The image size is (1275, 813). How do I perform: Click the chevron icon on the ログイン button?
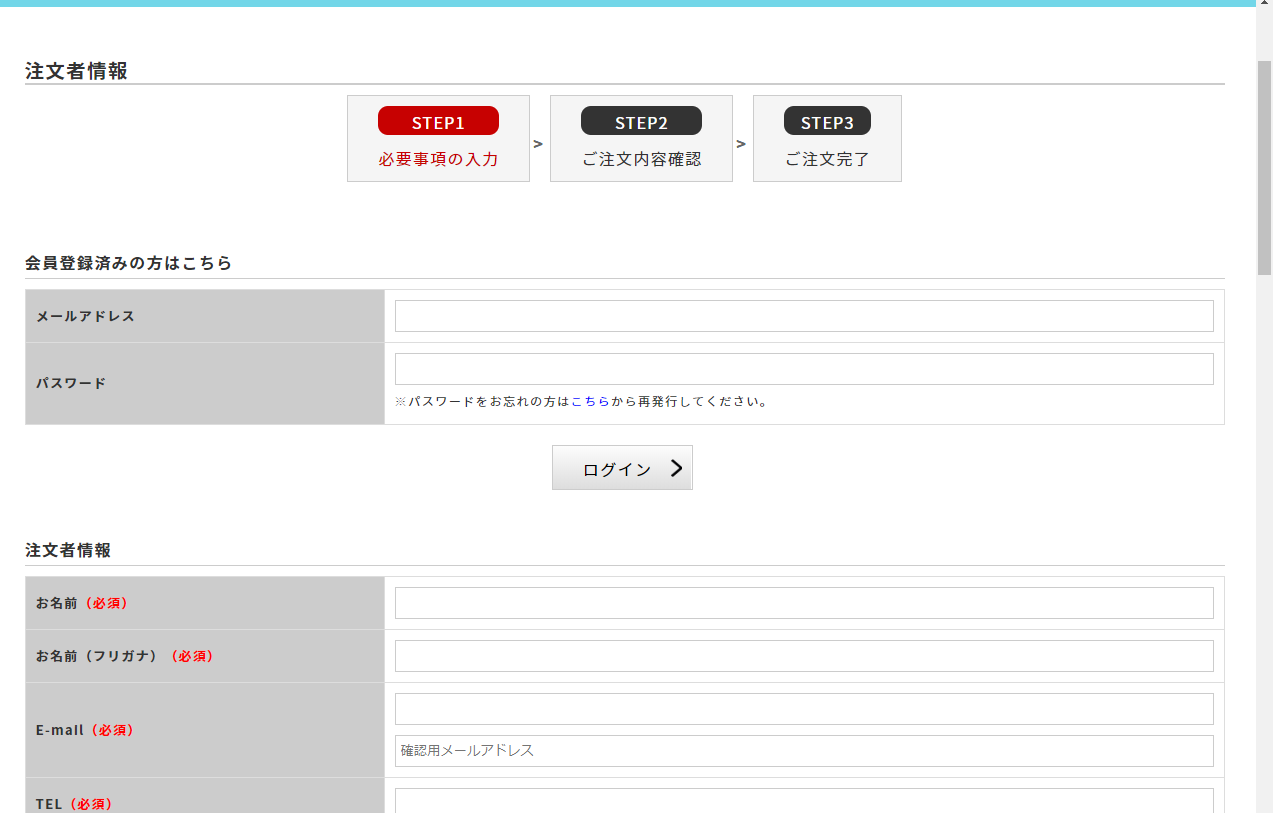click(x=676, y=467)
